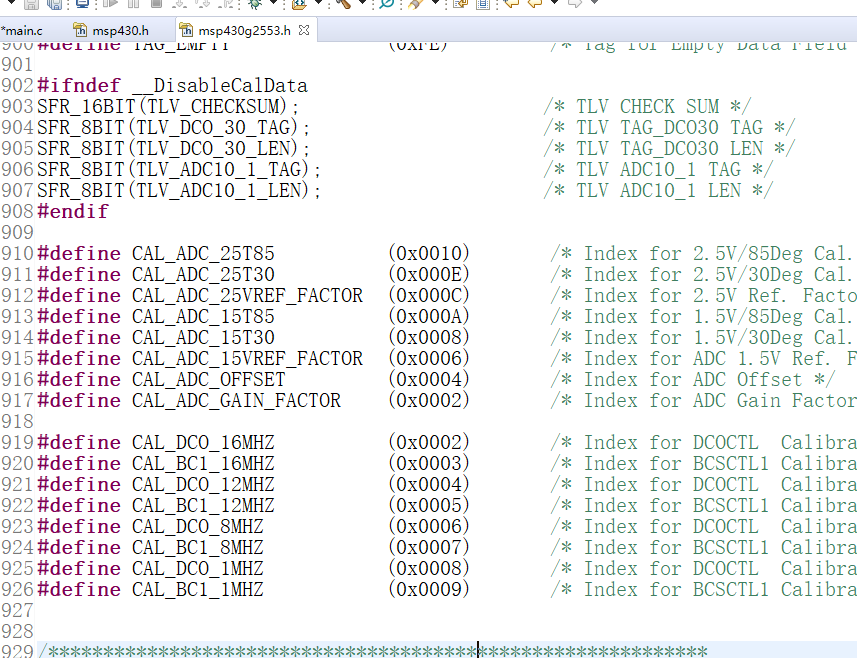This screenshot has width=857, height=658.
Task: Switch to the *main.c editor tab
Action: click(x=22, y=31)
